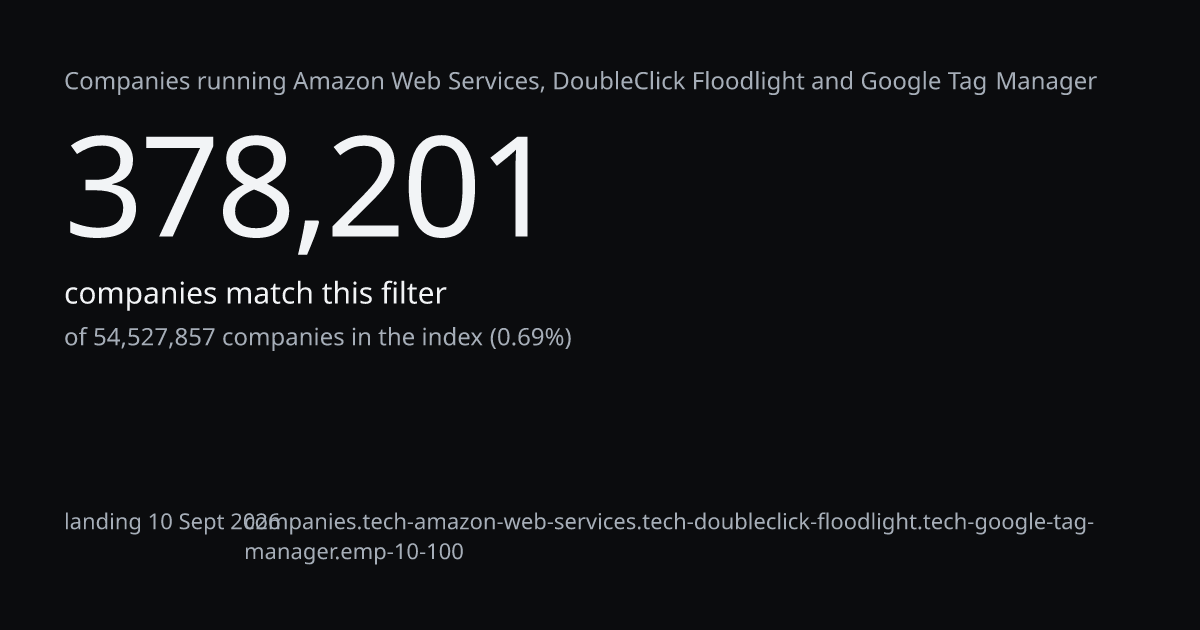This screenshot has height=630, width=1200.
Task: Click 'Google Tag Manager' in the heading
Action: click(978, 82)
